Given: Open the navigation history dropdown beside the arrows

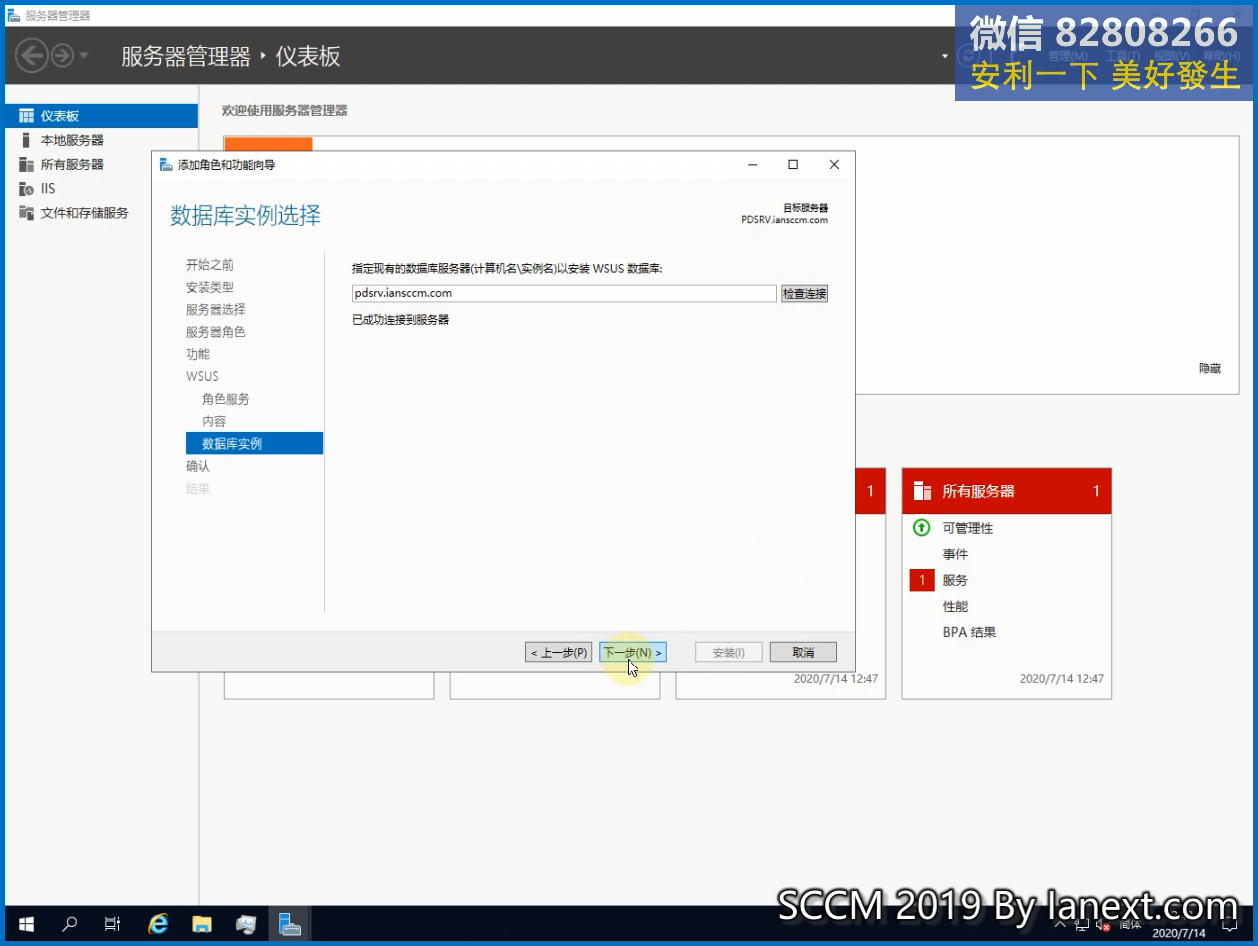Looking at the screenshot, I should pyautogui.click(x=83, y=56).
